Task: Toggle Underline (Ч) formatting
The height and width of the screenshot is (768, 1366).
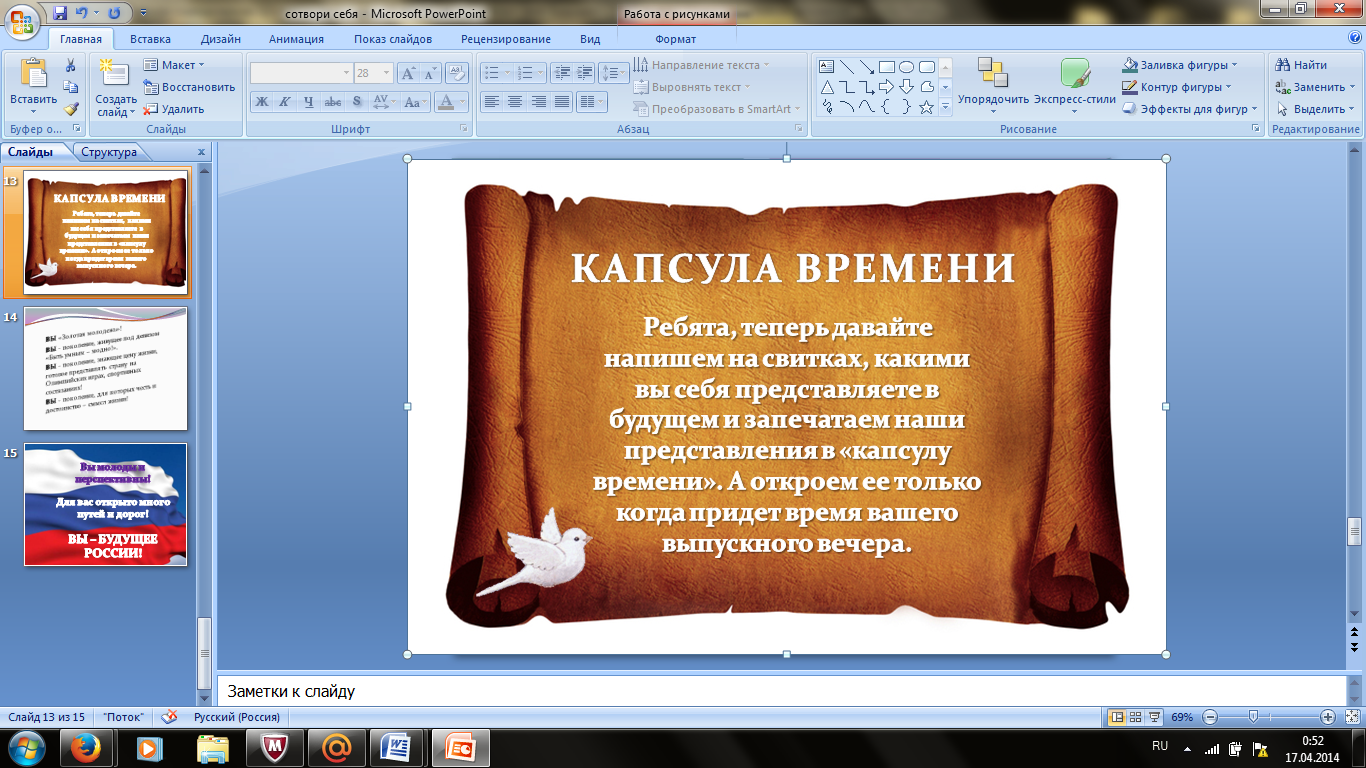Action: pos(309,102)
